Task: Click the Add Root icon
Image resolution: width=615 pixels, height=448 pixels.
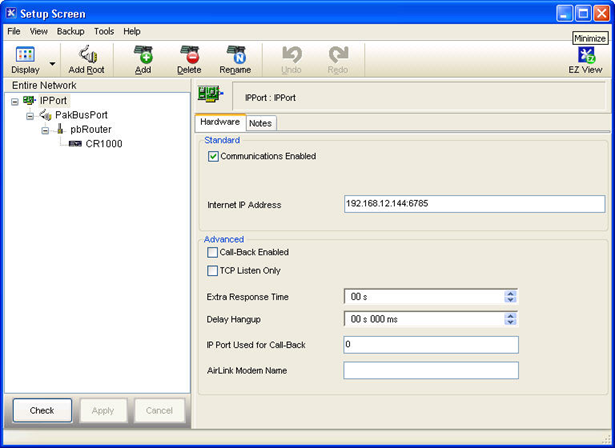Action: point(86,55)
